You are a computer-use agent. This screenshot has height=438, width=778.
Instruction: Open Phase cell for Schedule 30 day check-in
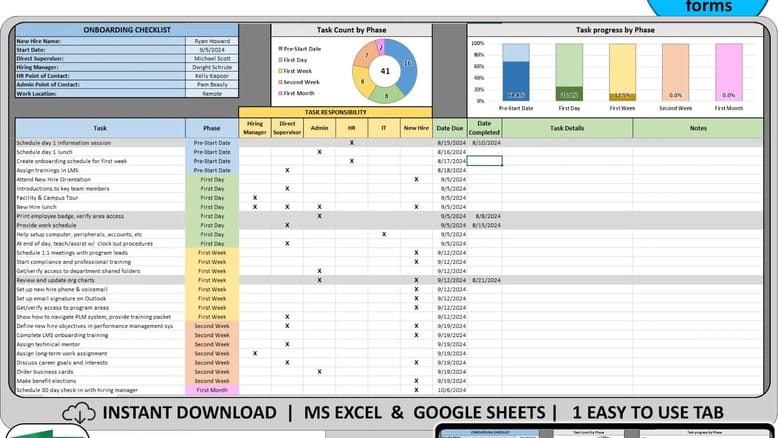[211, 390]
